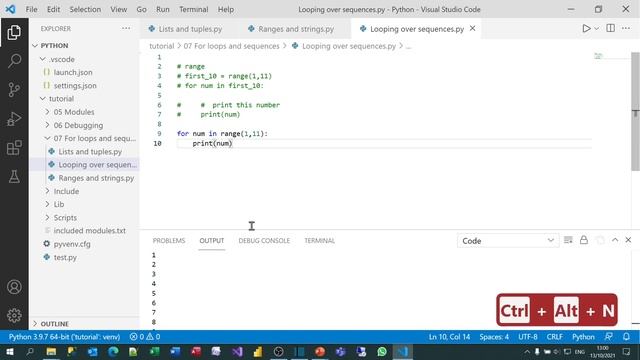Open launch.json in explorer
This screenshot has height=360, width=640.
85,72
